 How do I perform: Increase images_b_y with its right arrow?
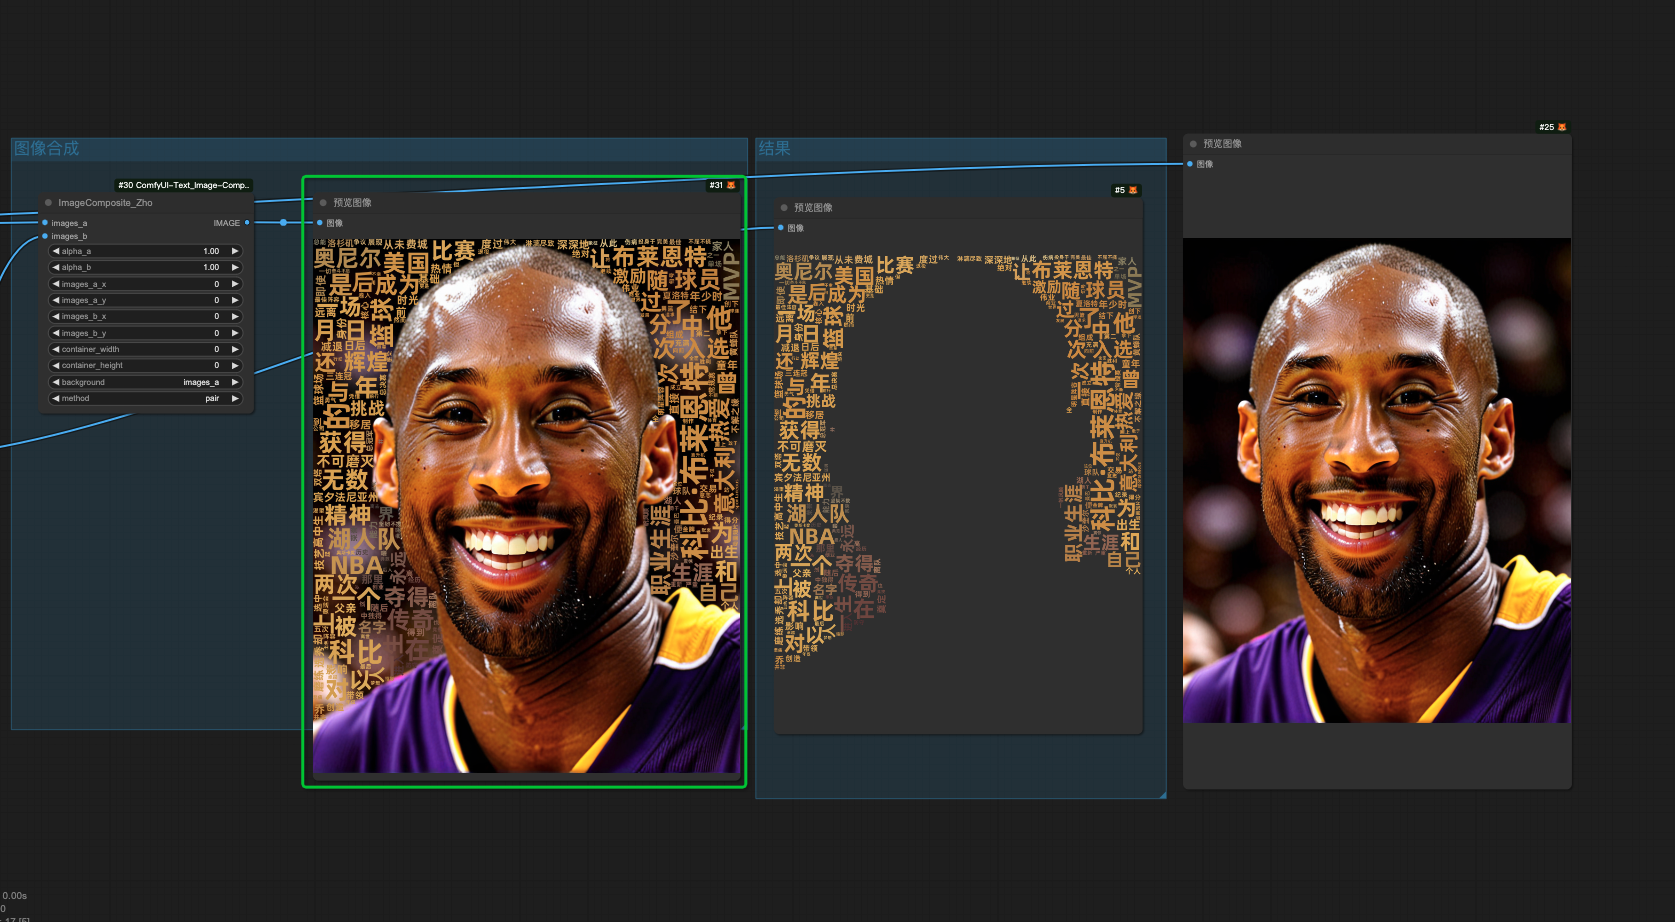pos(235,333)
